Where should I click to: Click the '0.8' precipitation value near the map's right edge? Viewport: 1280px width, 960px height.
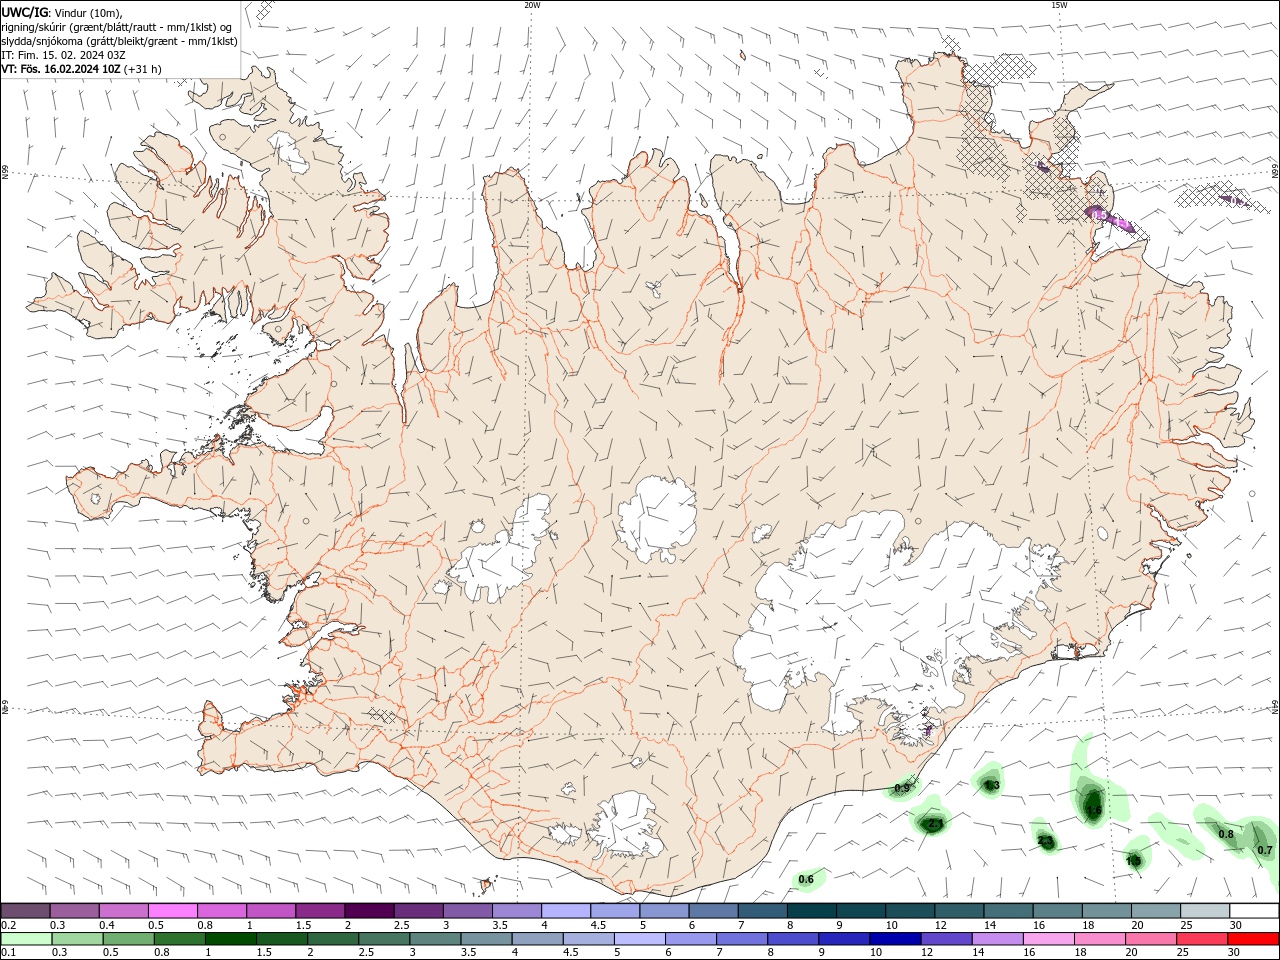[x=1226, y=833]
